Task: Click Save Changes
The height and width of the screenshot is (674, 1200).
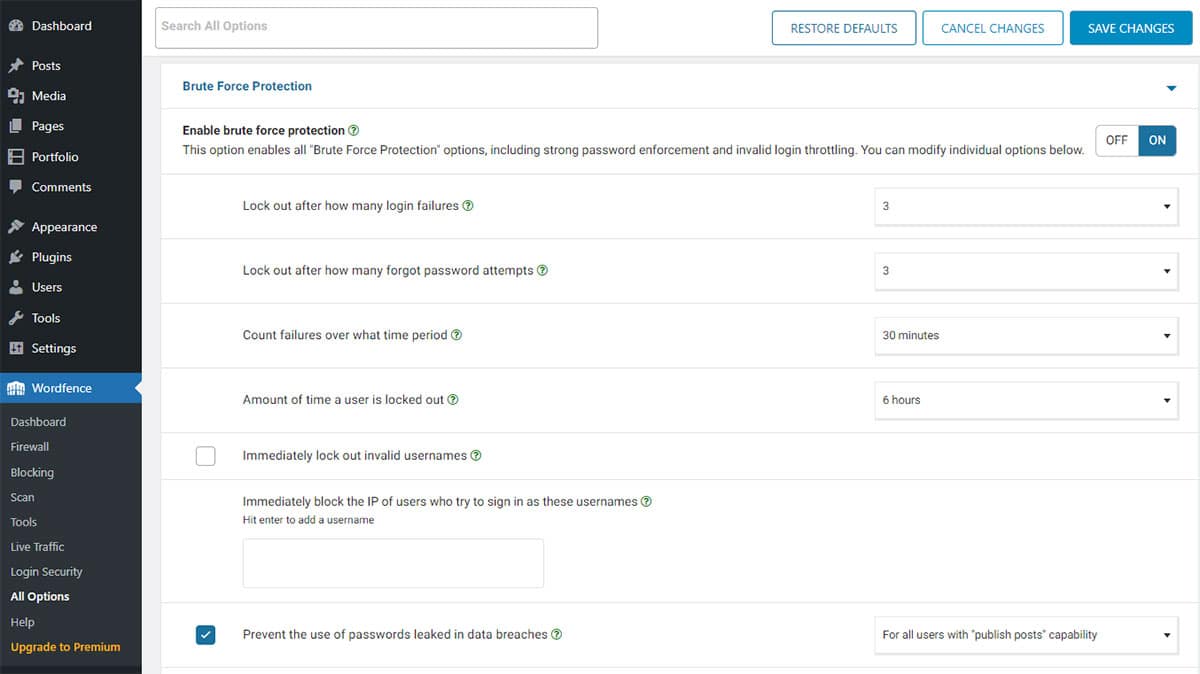Action: tap(1130, 28)
